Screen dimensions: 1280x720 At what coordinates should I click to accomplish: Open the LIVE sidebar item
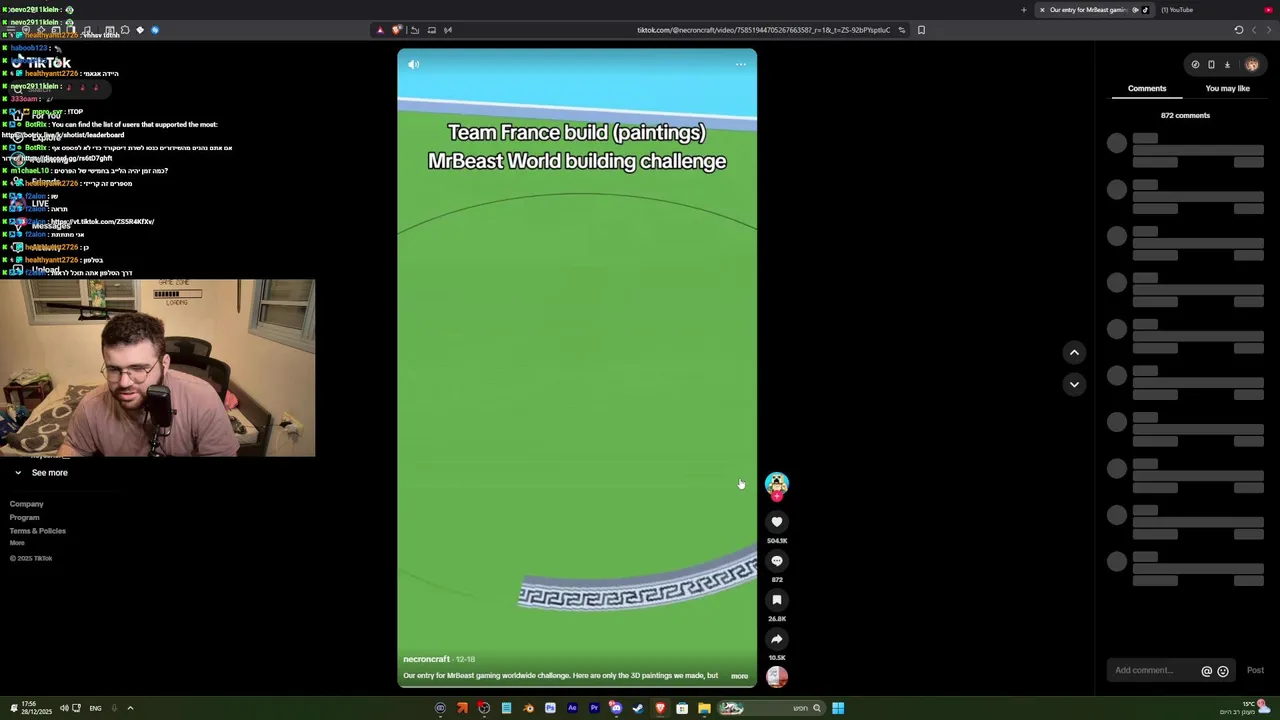(40, 204)
